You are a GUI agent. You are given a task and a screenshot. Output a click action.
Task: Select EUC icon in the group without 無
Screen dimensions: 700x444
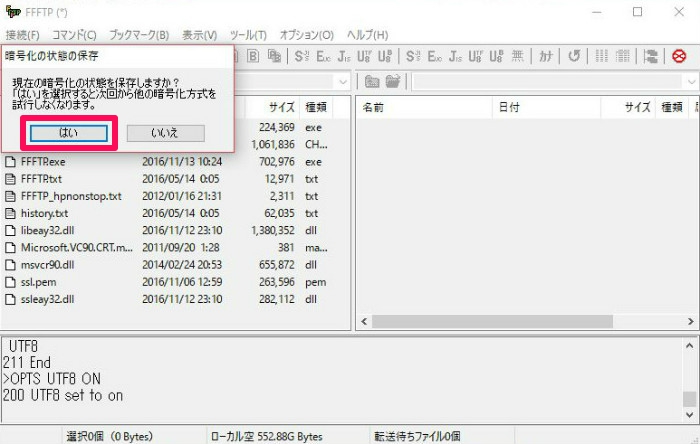coord(323,56)
